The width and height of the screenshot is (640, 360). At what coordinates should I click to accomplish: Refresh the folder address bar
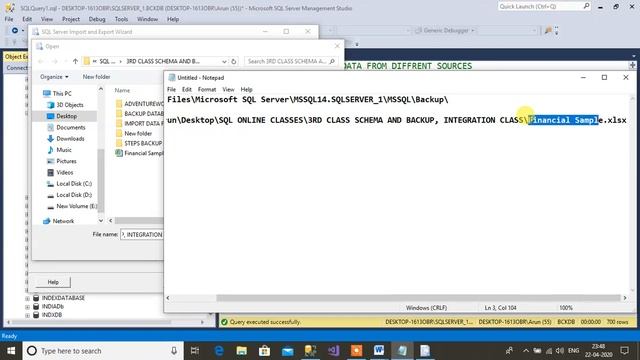point(233,61)
